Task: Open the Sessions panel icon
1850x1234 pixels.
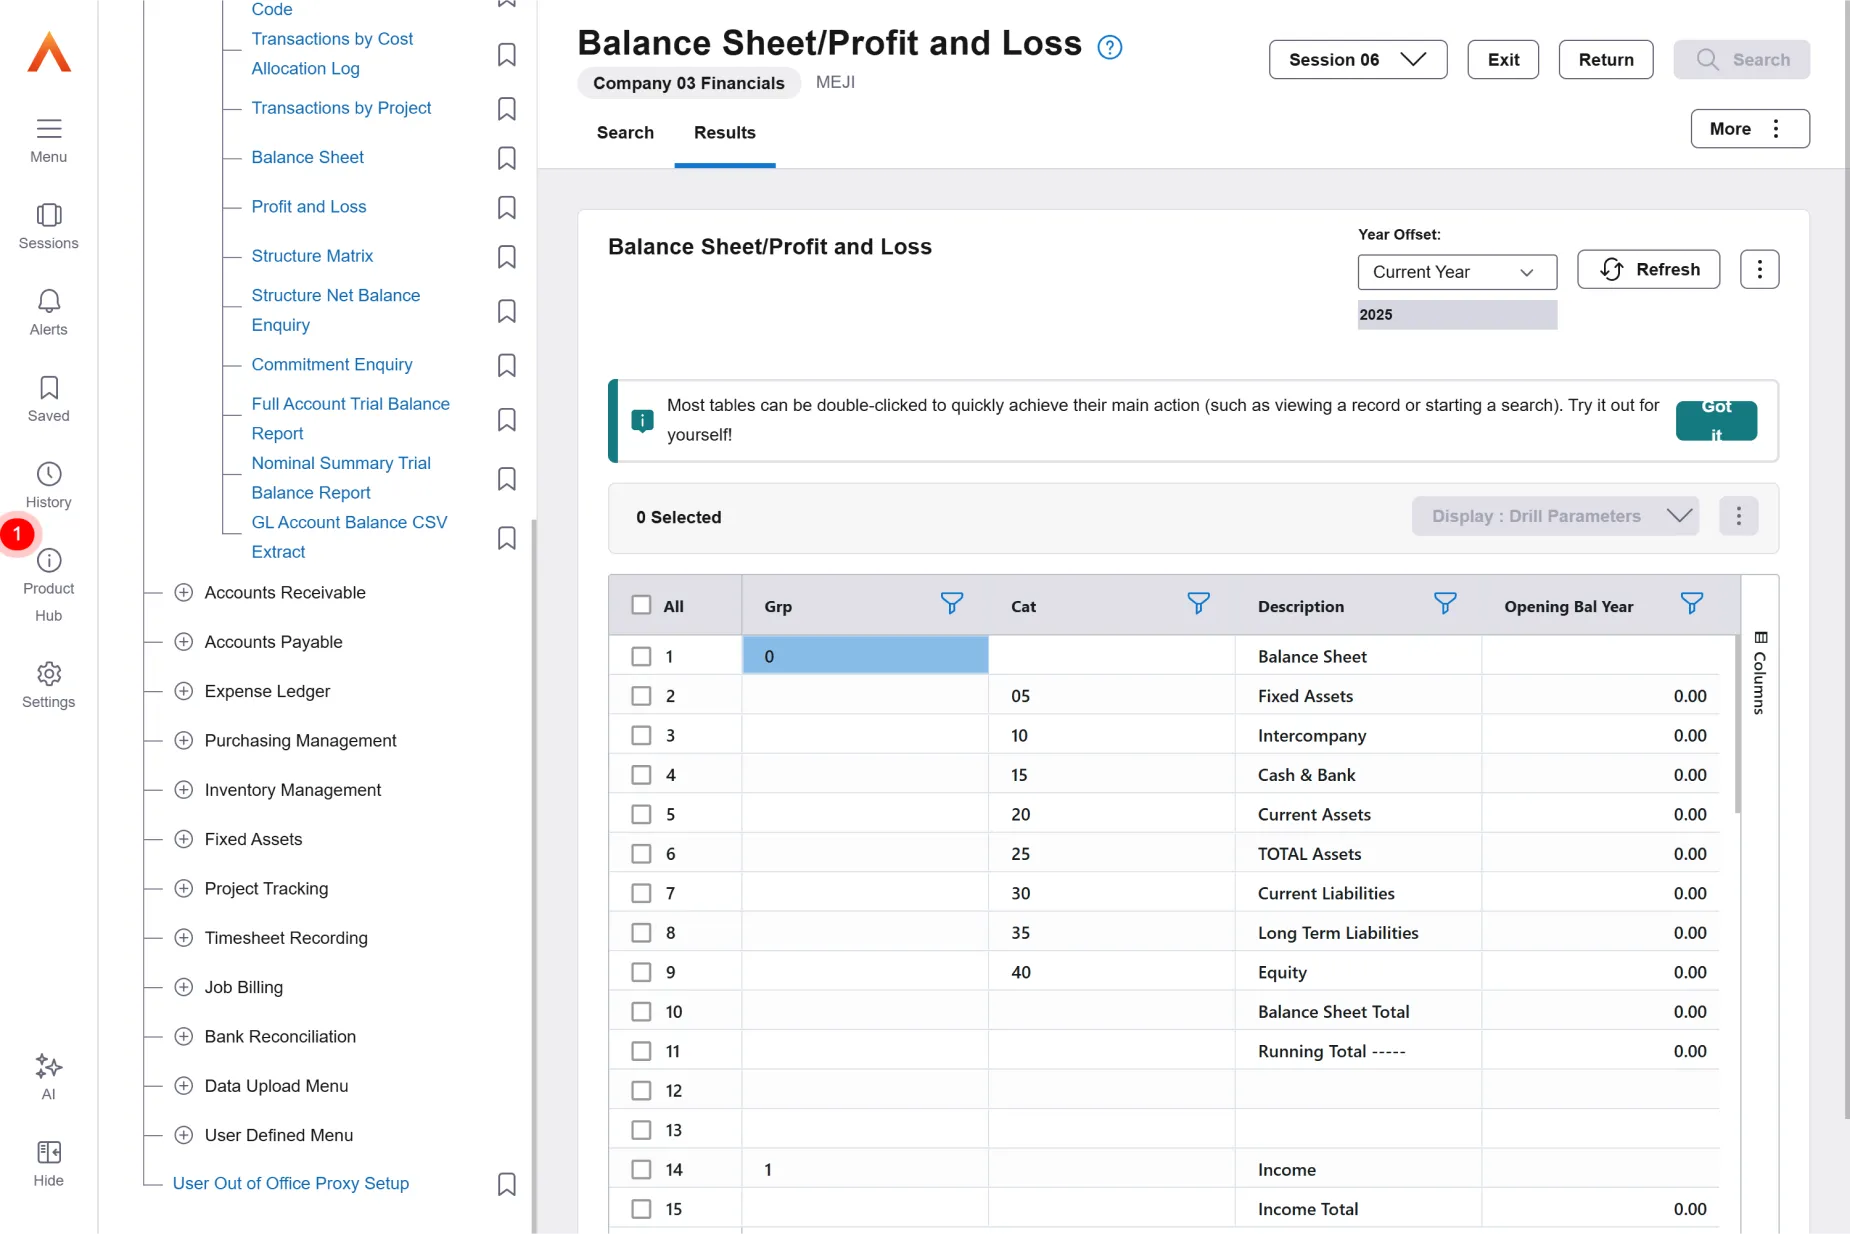Action: pyautogui.click(x=48, y=216)
